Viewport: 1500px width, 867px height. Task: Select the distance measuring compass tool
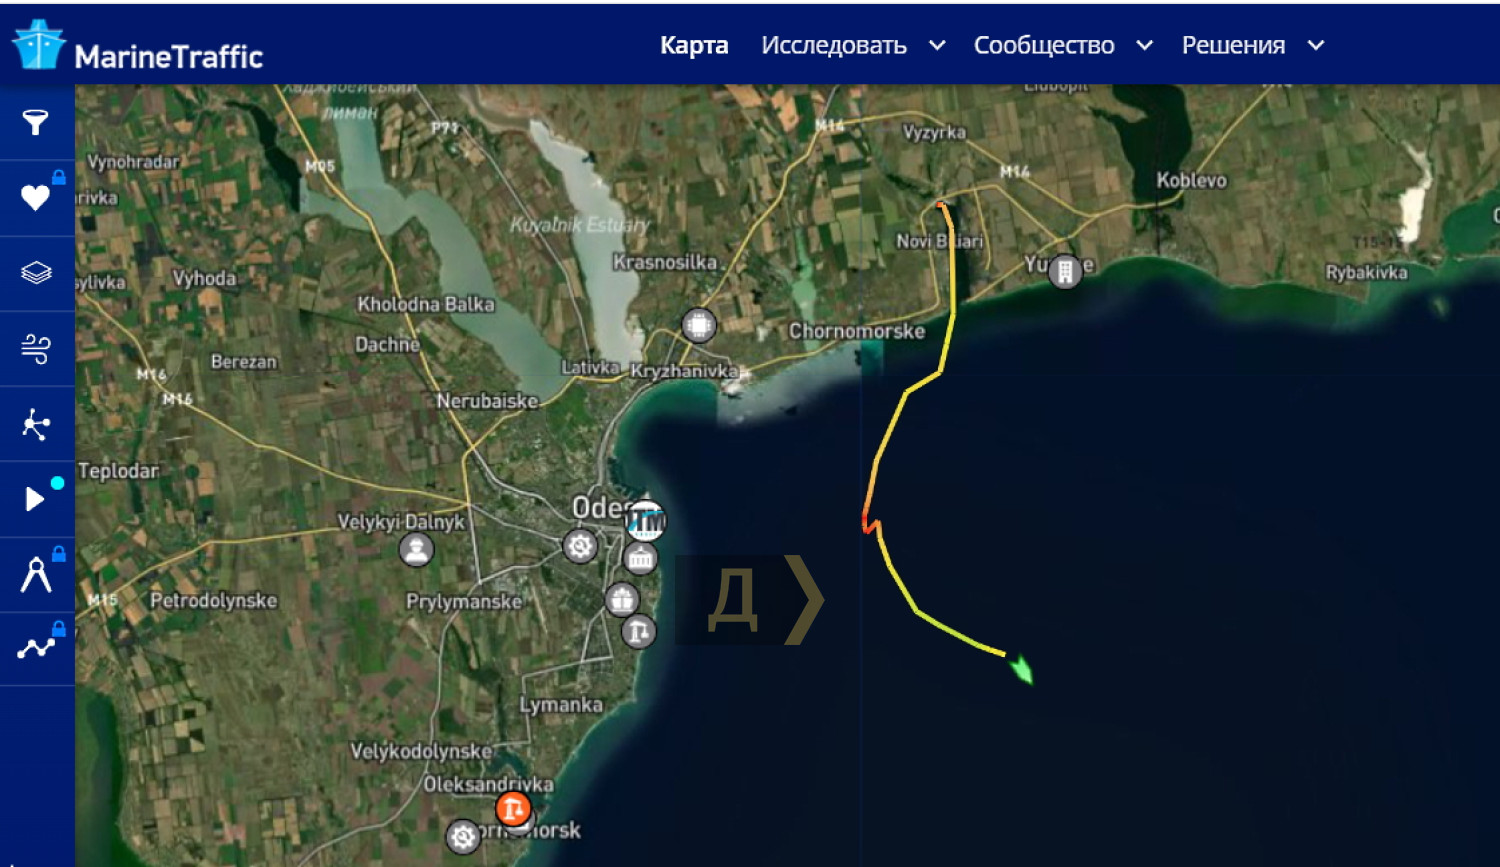click(x=36, y=574)
